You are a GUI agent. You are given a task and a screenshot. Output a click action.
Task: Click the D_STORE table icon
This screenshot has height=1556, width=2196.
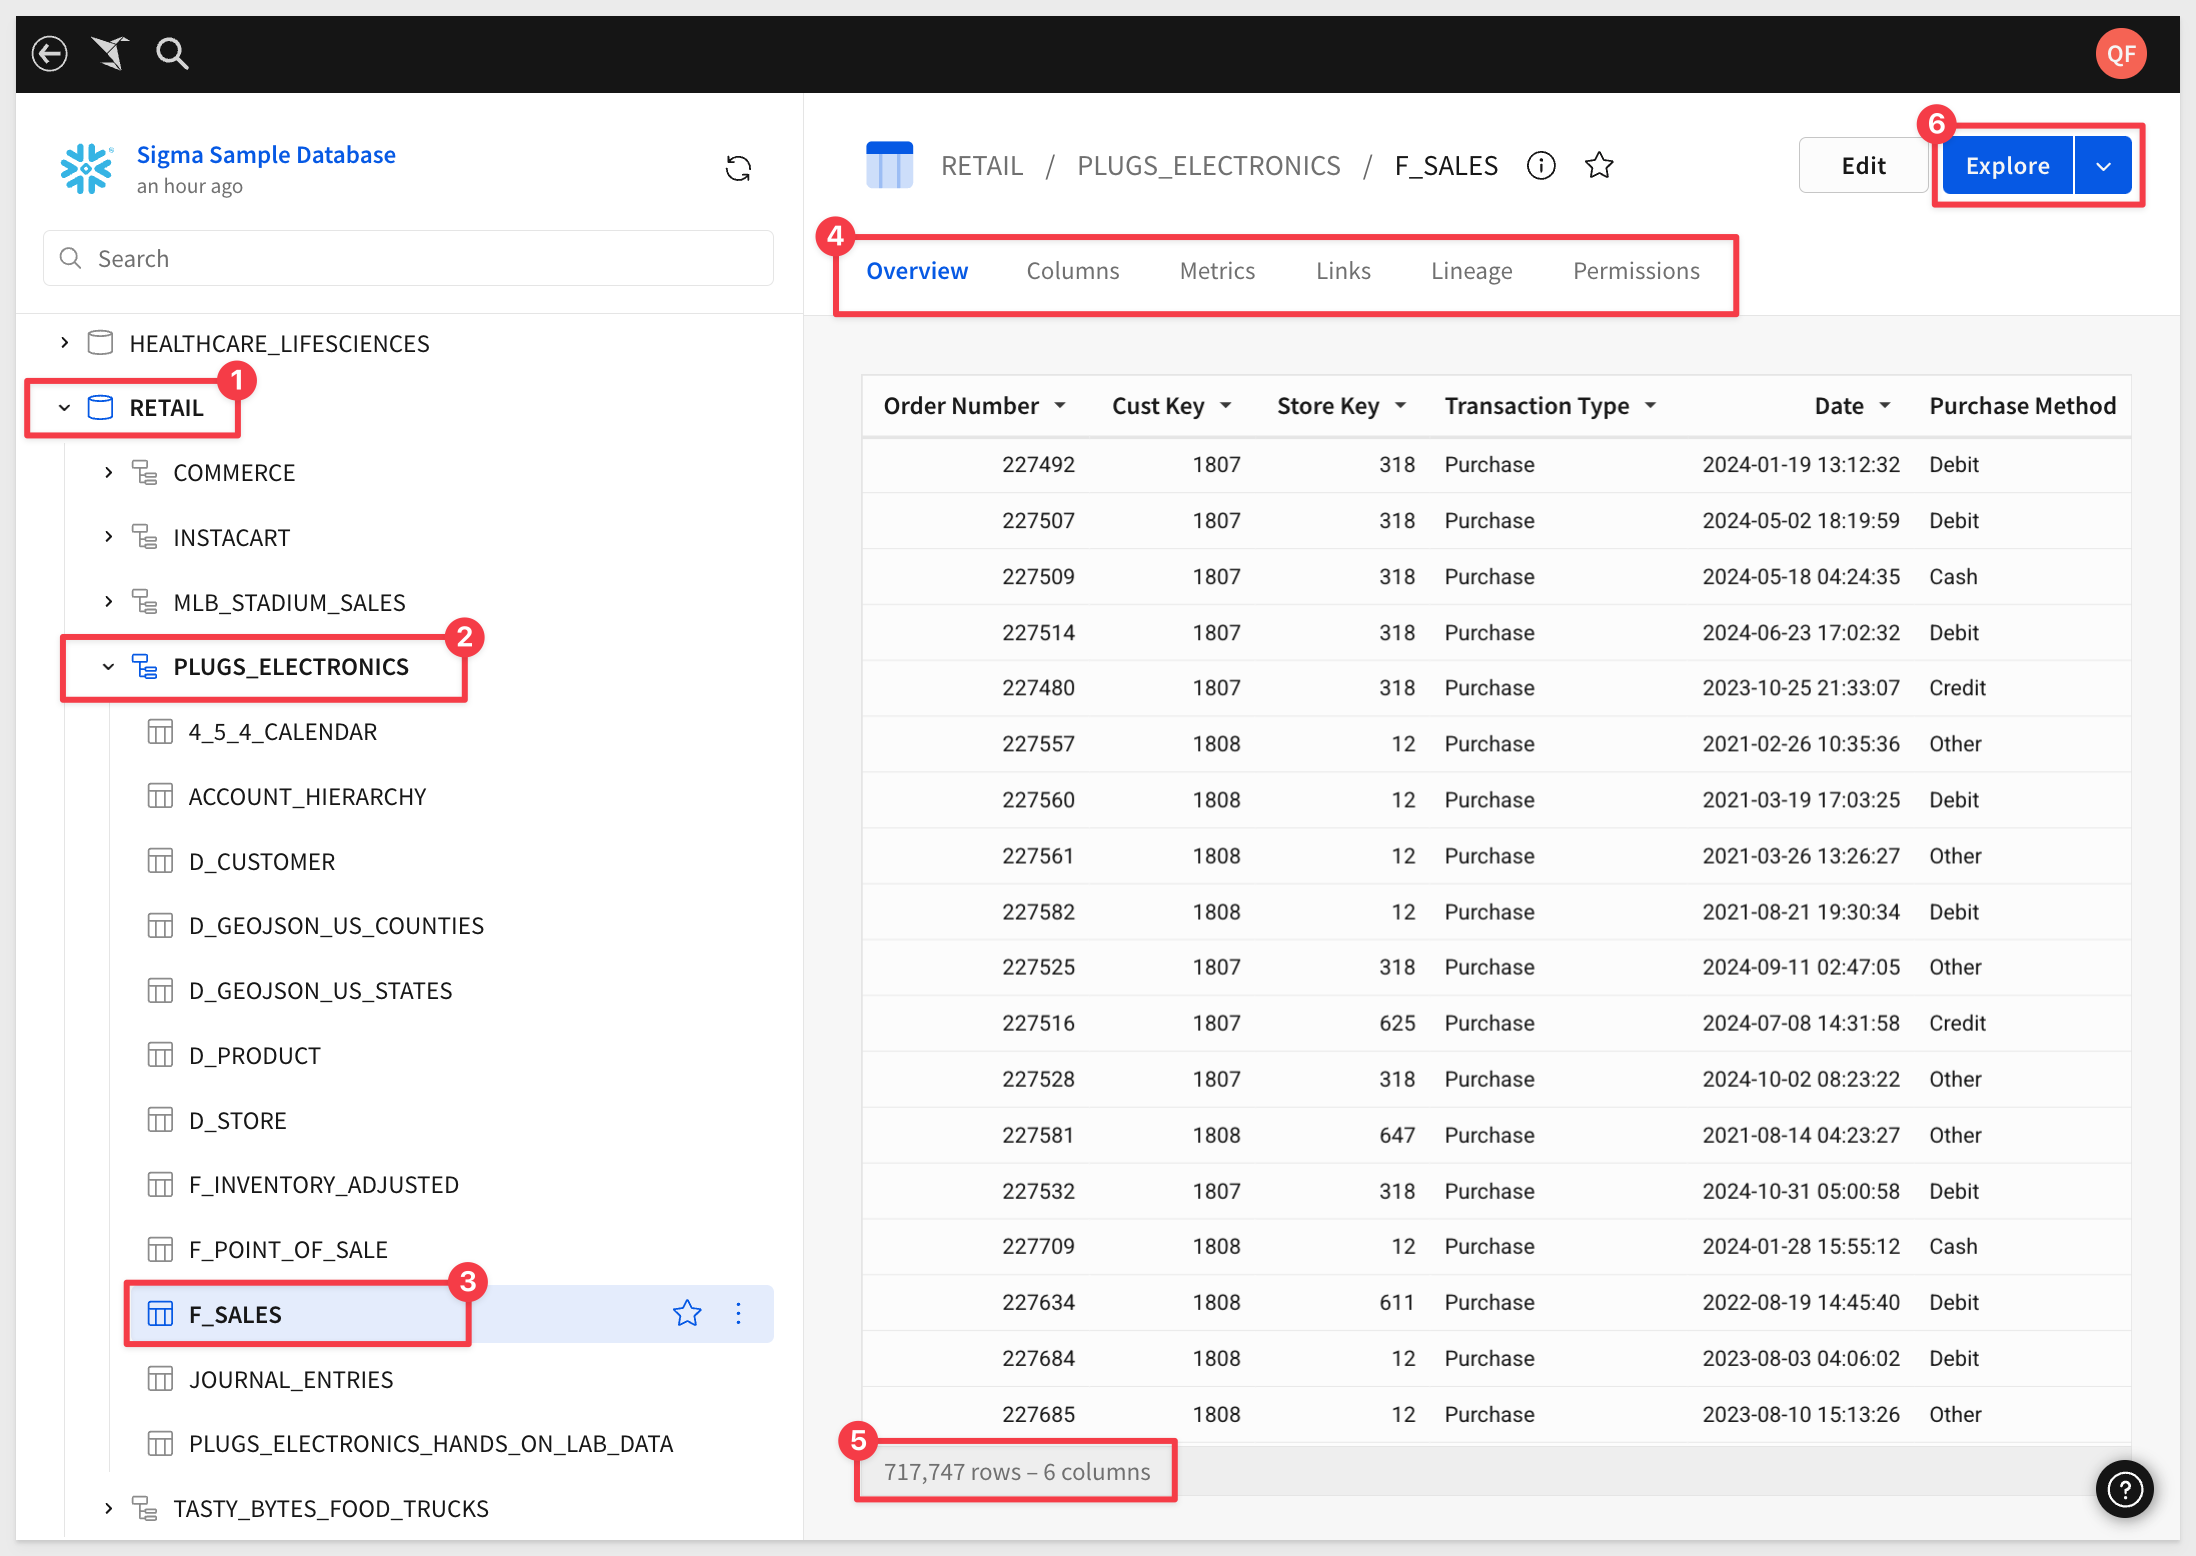(160, 1120)
